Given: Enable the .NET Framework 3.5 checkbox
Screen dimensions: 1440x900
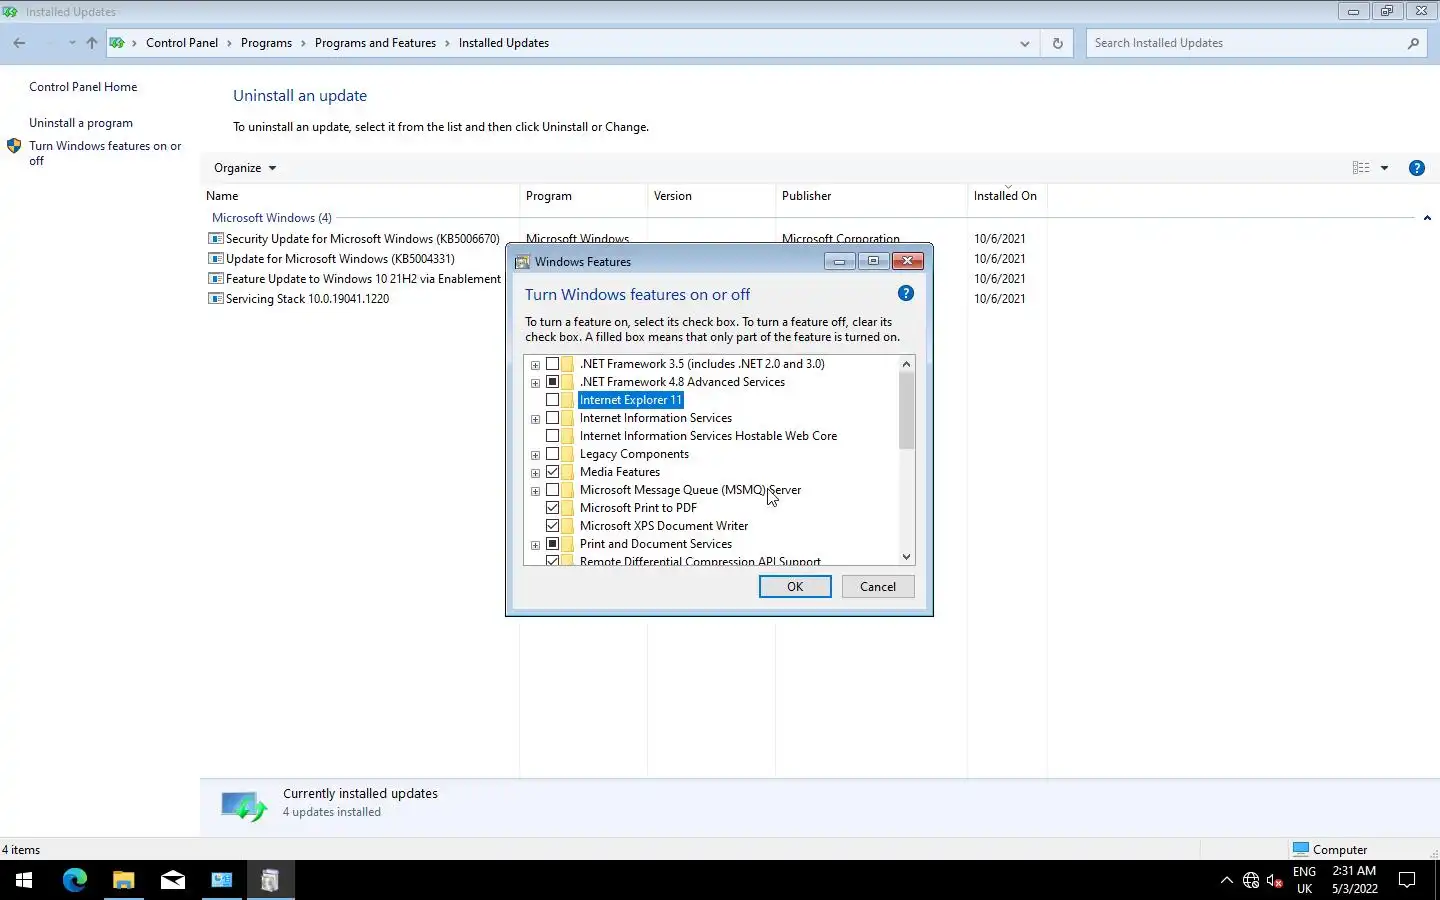Looking at the screenshot, I should [x=552, y=364].
